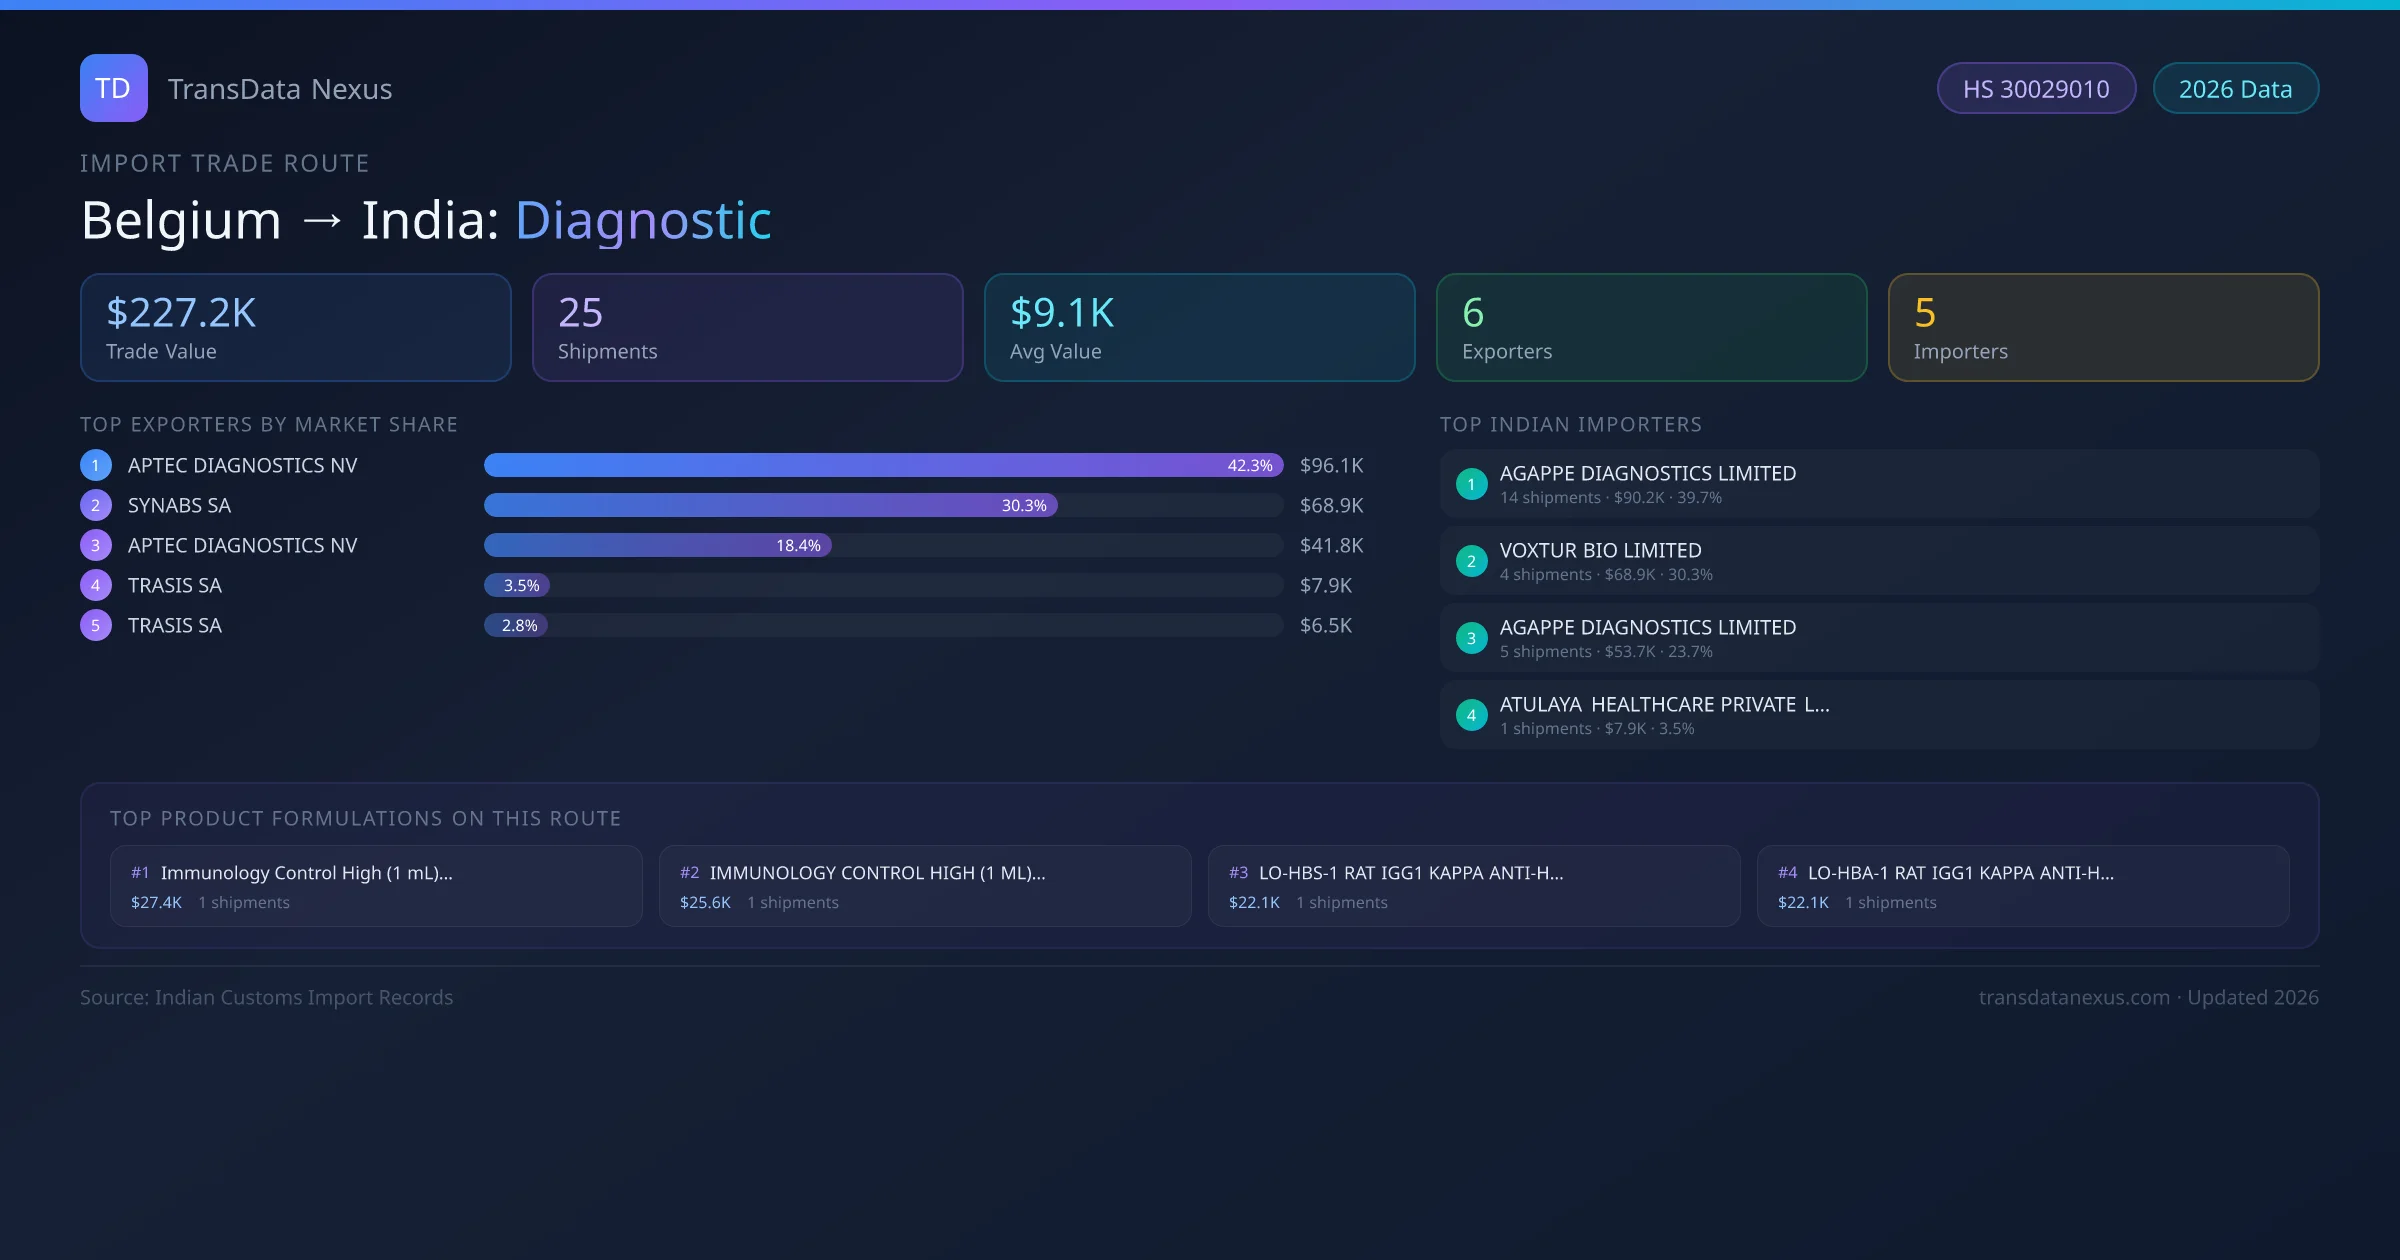Viewport: 2400px width, 1260px height.
Task: Click the transdatanexus.com footer link
Action: pyautogui.click(x=2074, y=997)
